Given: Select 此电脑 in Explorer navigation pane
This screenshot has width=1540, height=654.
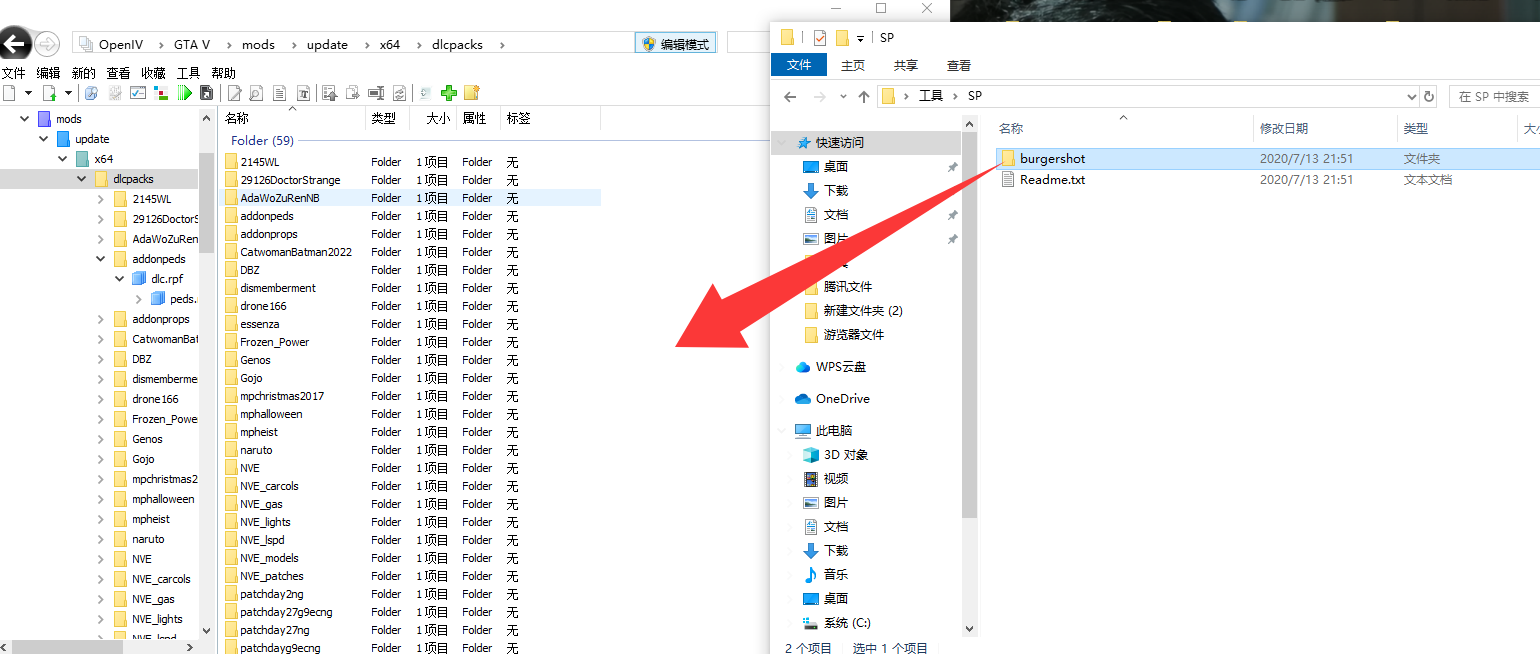Looking at the screenshot, I should [x=834, y=430].
